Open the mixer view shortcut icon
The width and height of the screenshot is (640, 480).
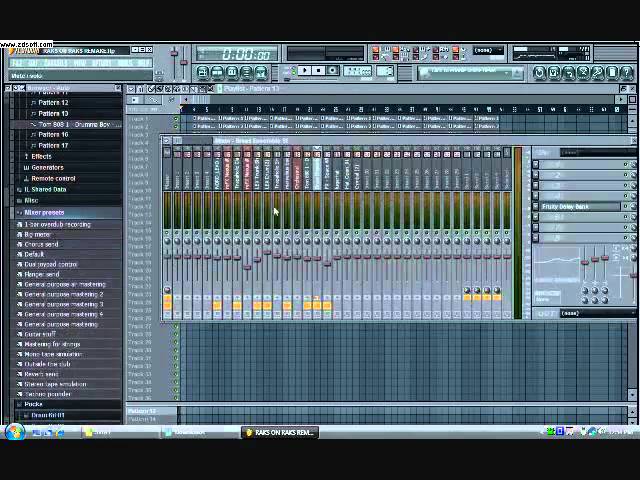coord(261,73)
